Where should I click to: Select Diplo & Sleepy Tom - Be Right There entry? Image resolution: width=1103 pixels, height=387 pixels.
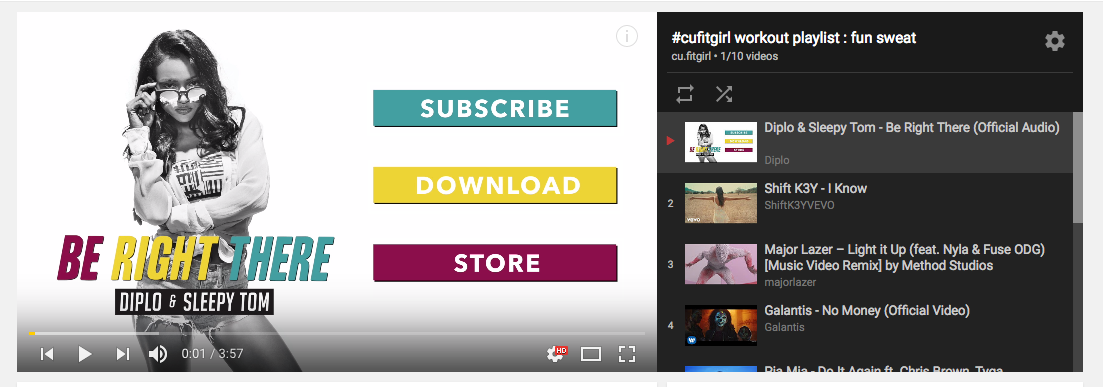pyautogui.click(x=865, y=142)
